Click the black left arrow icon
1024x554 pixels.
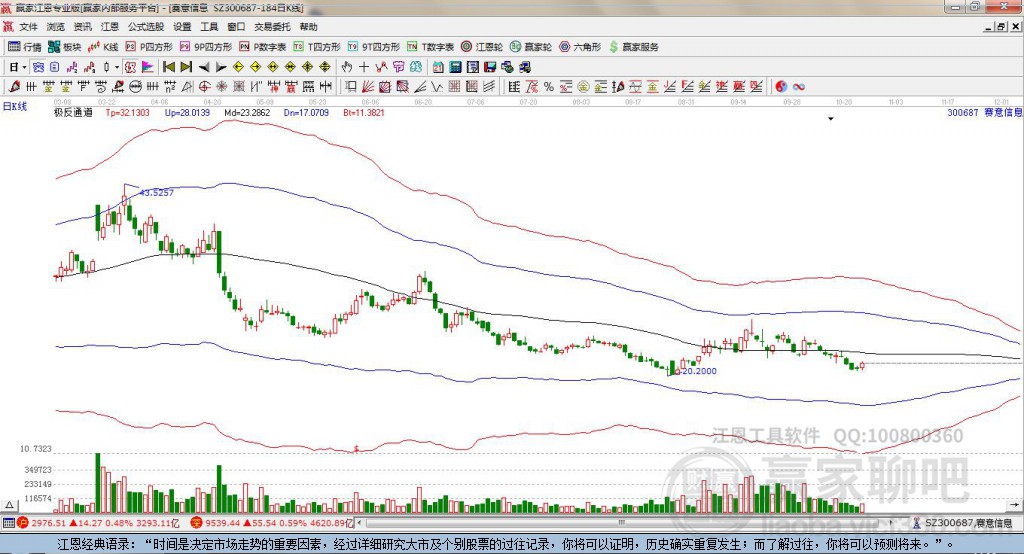pos(204,67)
